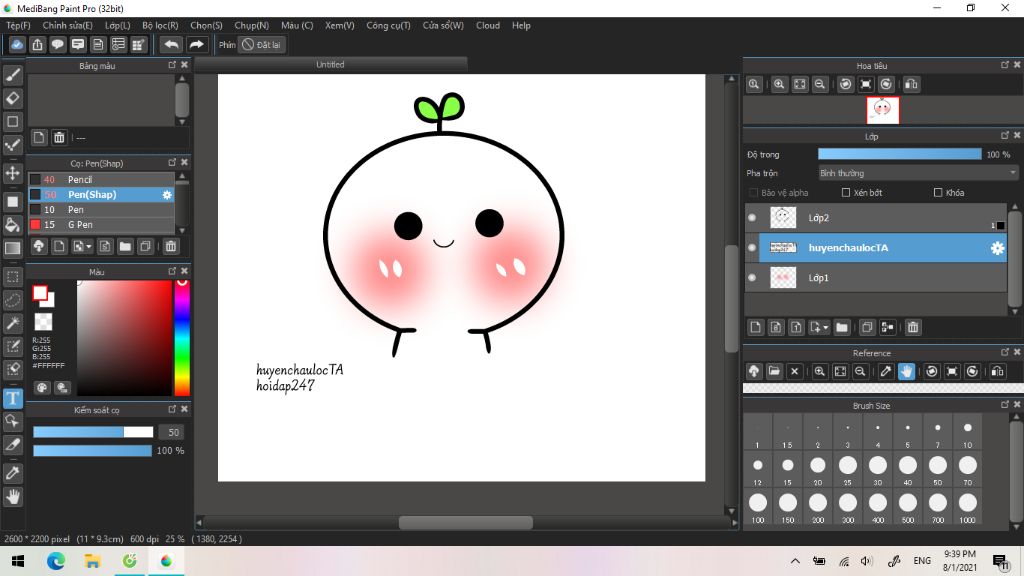Image resolution: width=1024 pixels, height=576 pixels.
Task: Click the Undo arrow in toolbar
Action: pyautogui.click(x=171, y=44)
